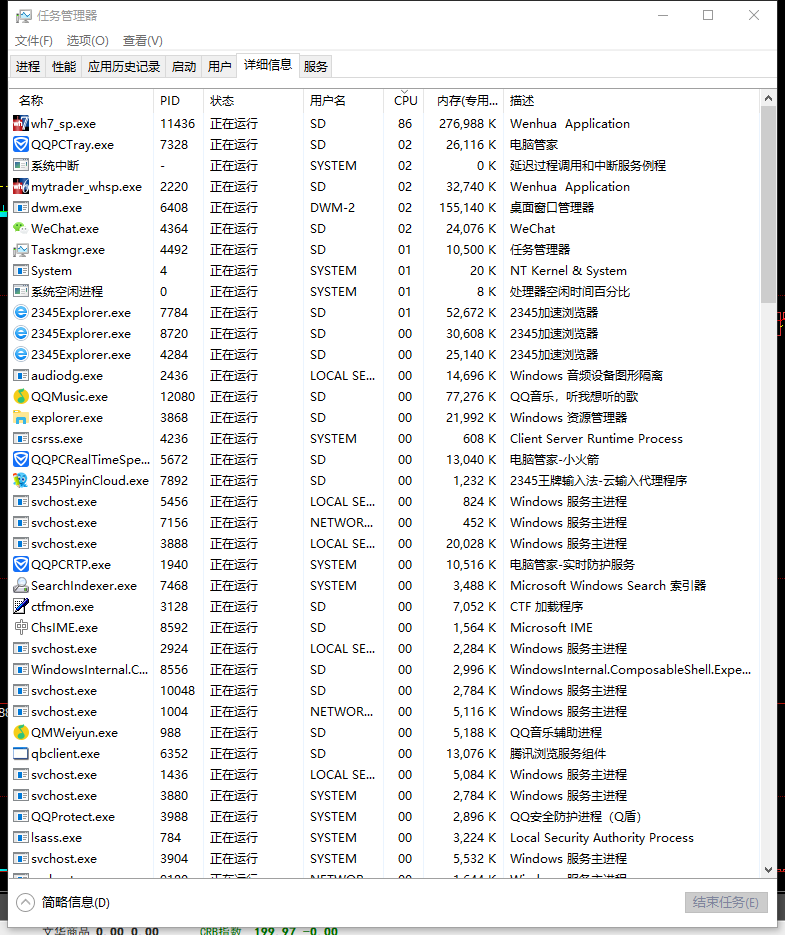Viewport: 785px width, 935px height.
Task: Sort by CPU column header
Action: pos(405,100)
